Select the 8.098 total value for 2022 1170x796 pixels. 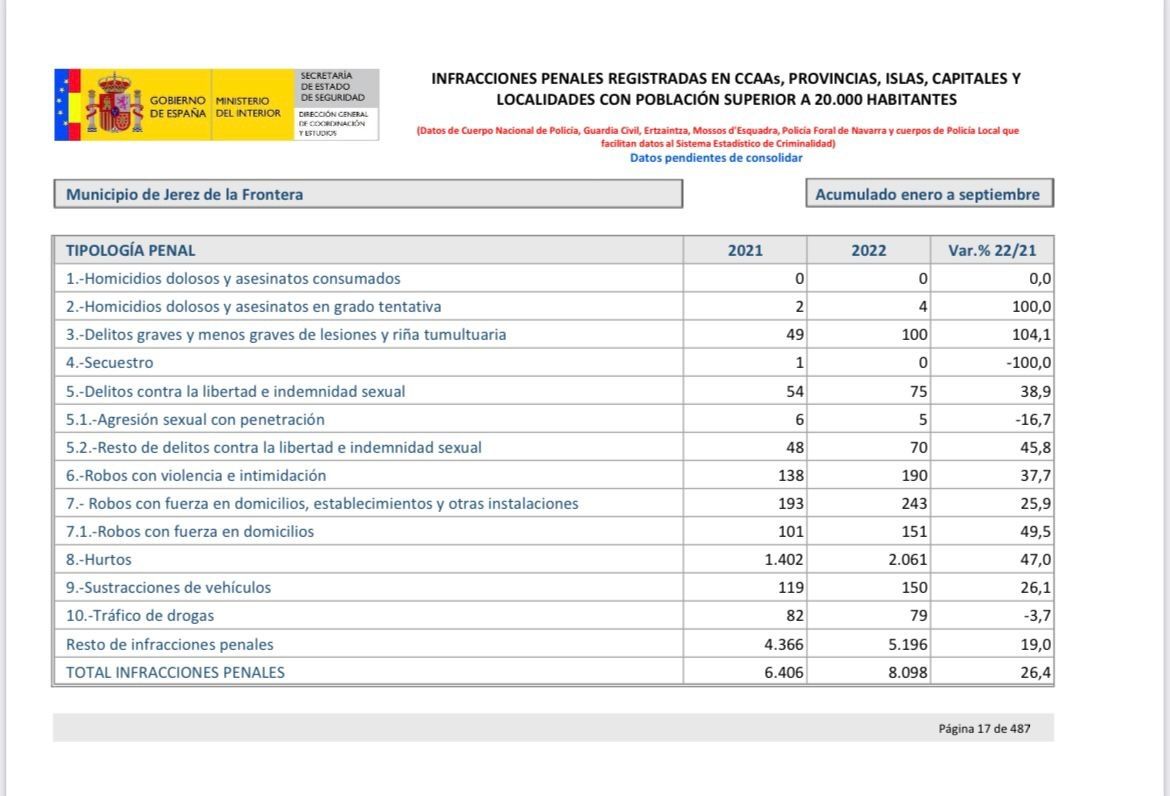pos(907,672)
